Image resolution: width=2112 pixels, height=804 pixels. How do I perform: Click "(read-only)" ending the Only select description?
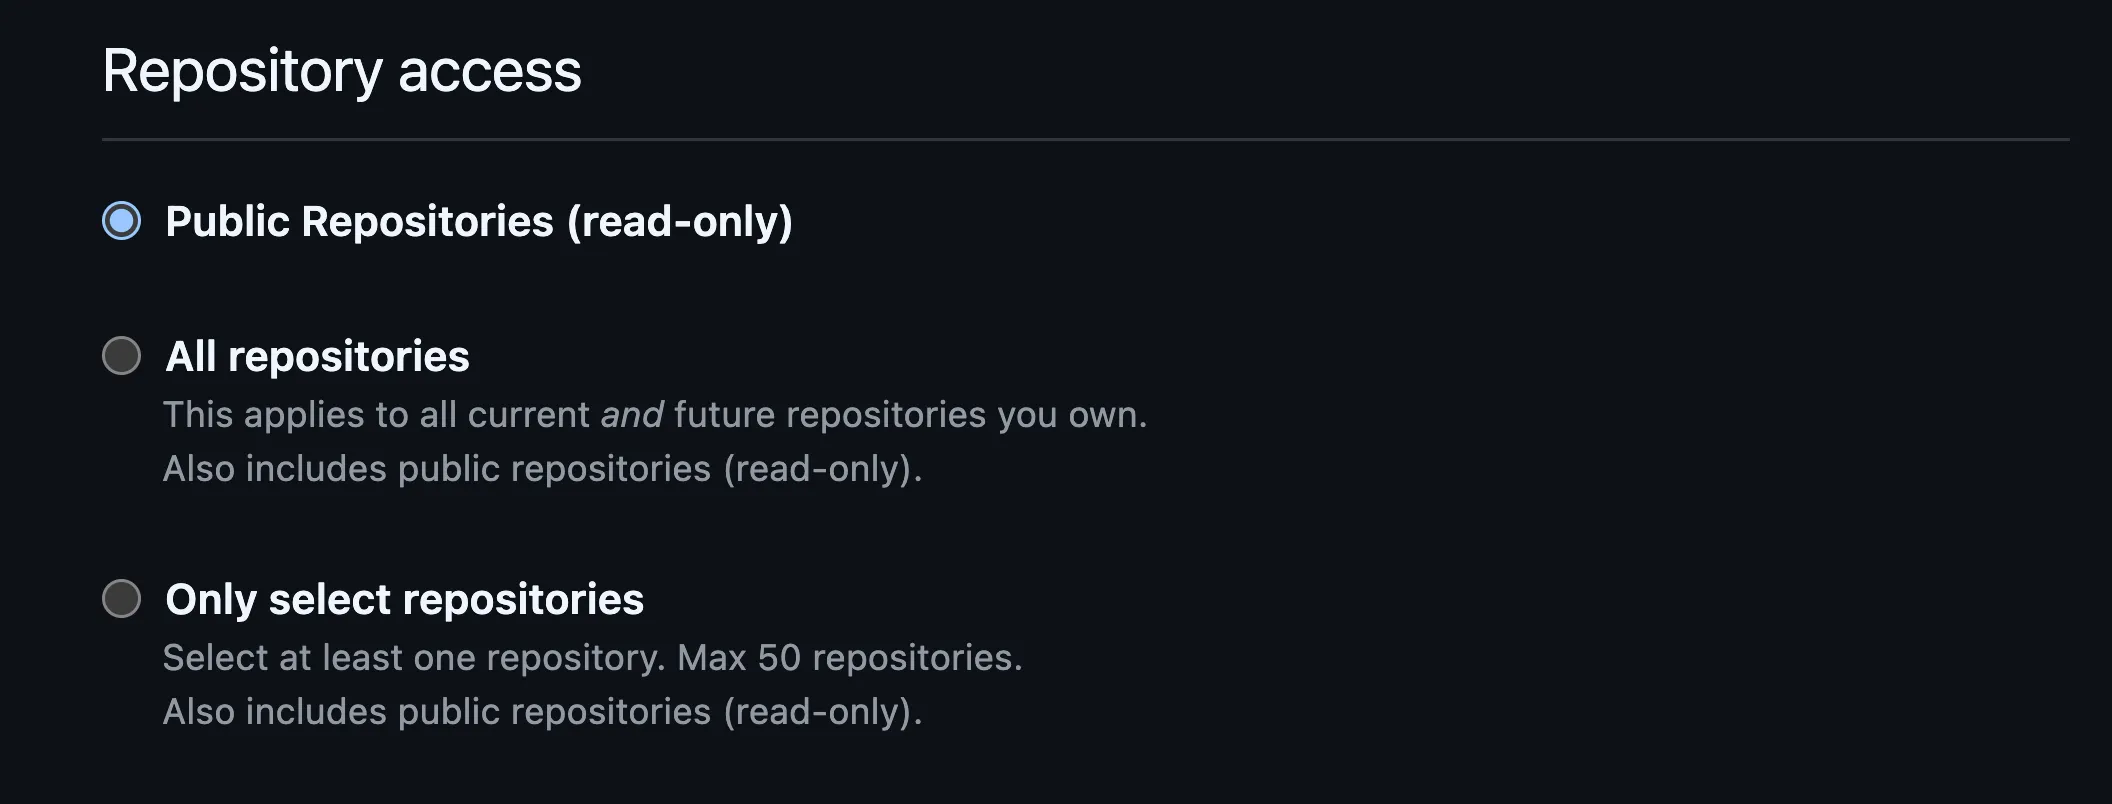(820, 712)
